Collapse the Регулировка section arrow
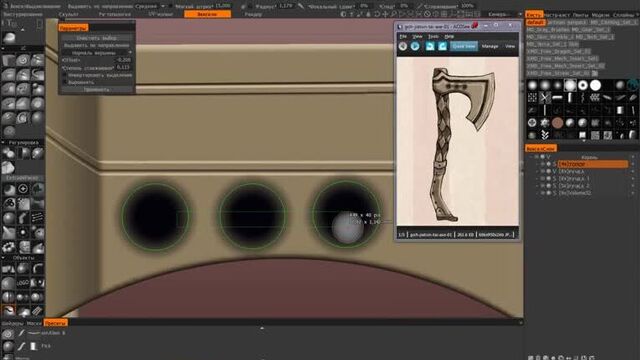The width and height of the screenshot is (640, 360). [3, 142]
